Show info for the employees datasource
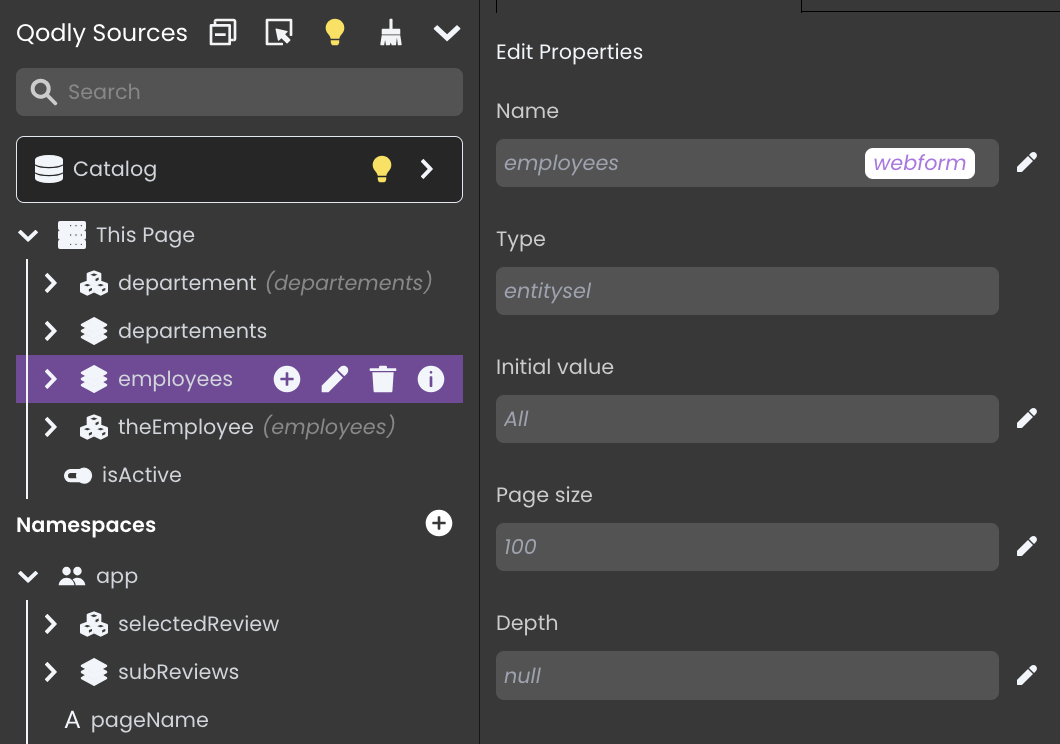Viewport: 1060px width, 744px height. tap(431, 379)
